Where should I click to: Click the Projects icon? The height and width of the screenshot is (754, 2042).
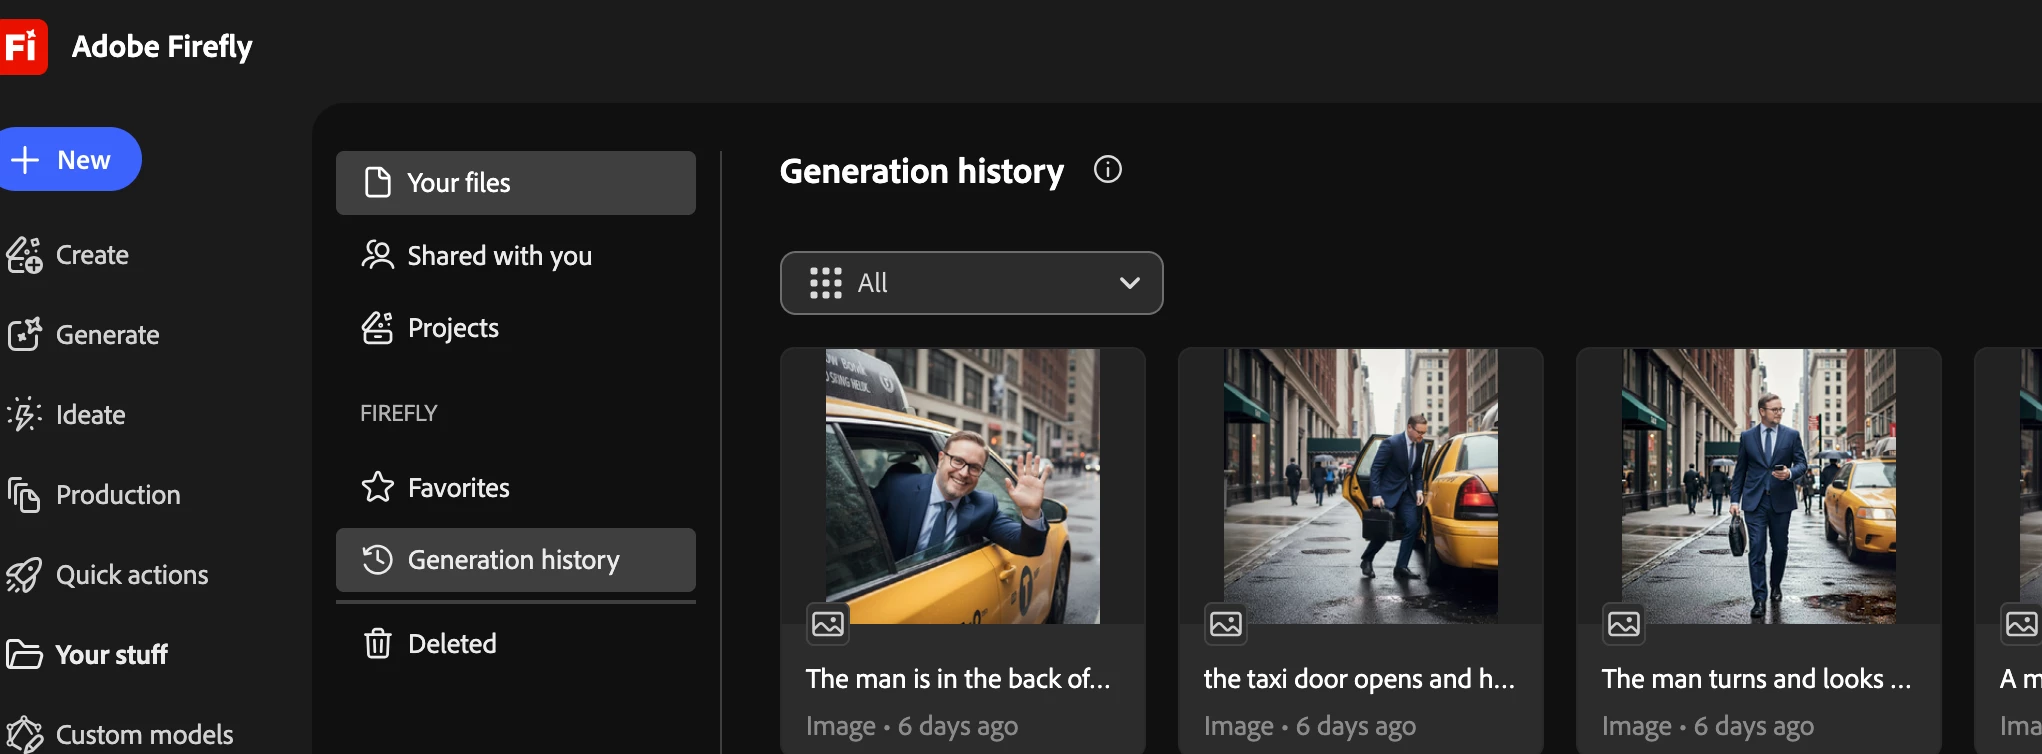pyautogui.click(x=377, y=327)
